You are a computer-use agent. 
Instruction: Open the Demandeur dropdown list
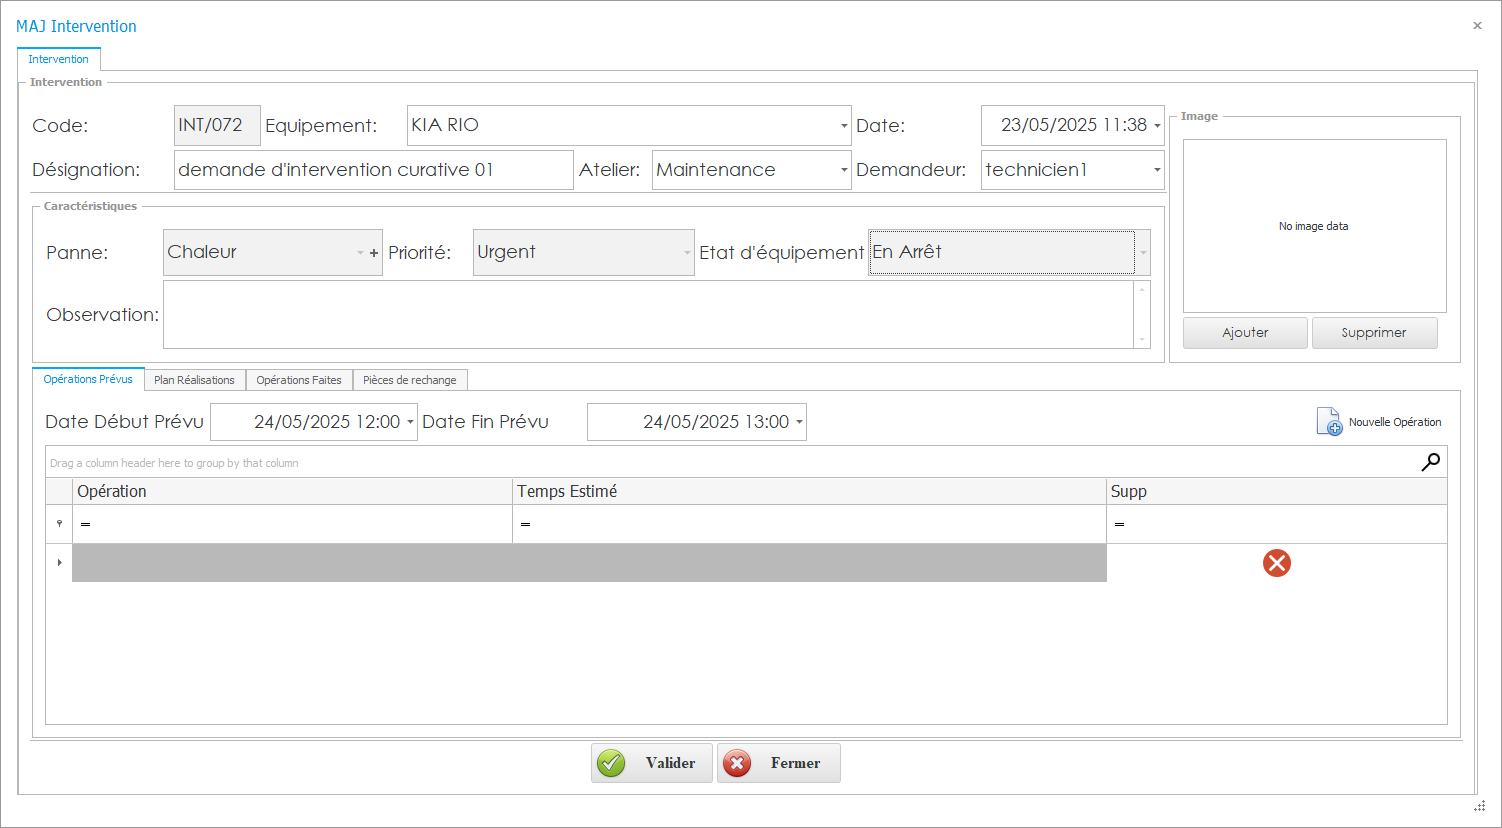tap(1156, 170)
